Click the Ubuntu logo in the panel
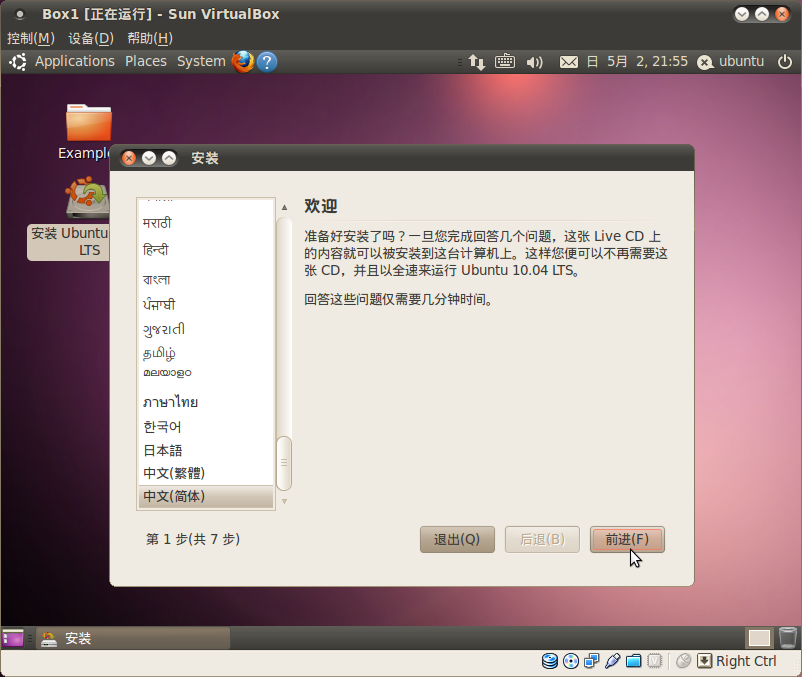 click(18, 62)
